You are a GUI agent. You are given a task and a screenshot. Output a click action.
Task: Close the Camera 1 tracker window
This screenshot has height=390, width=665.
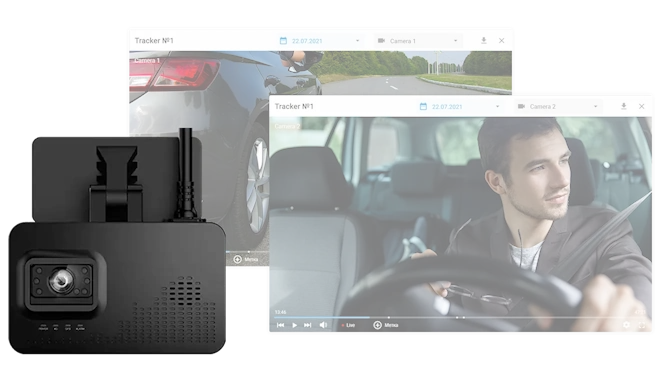click(502, 41)
